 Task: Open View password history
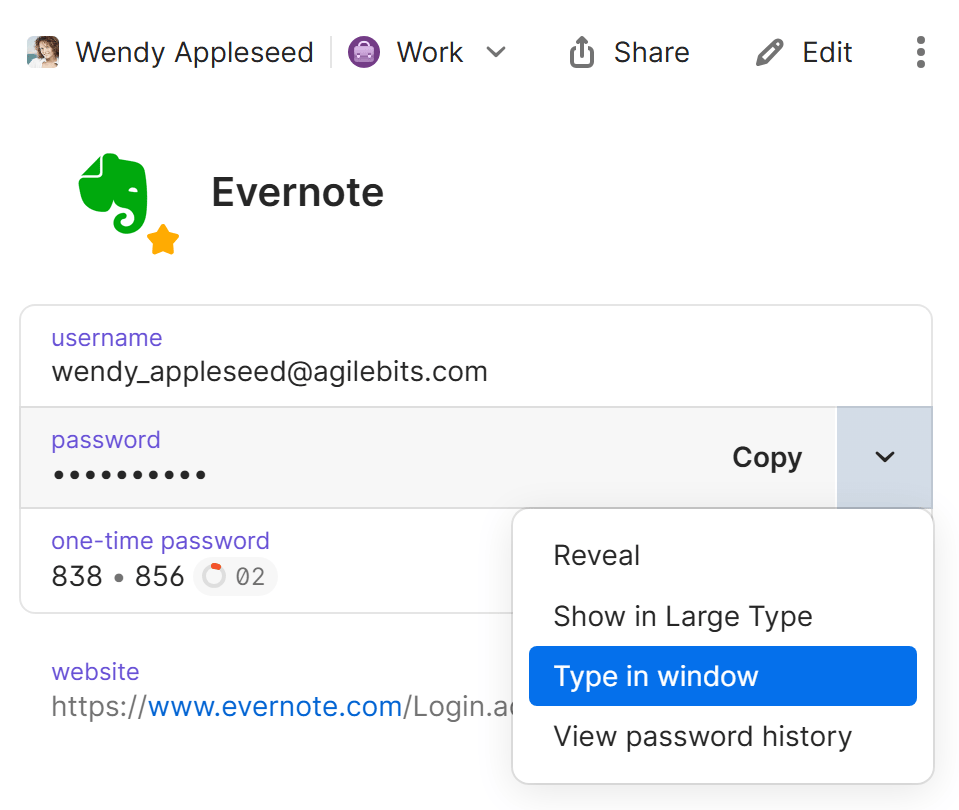point(722,736)
